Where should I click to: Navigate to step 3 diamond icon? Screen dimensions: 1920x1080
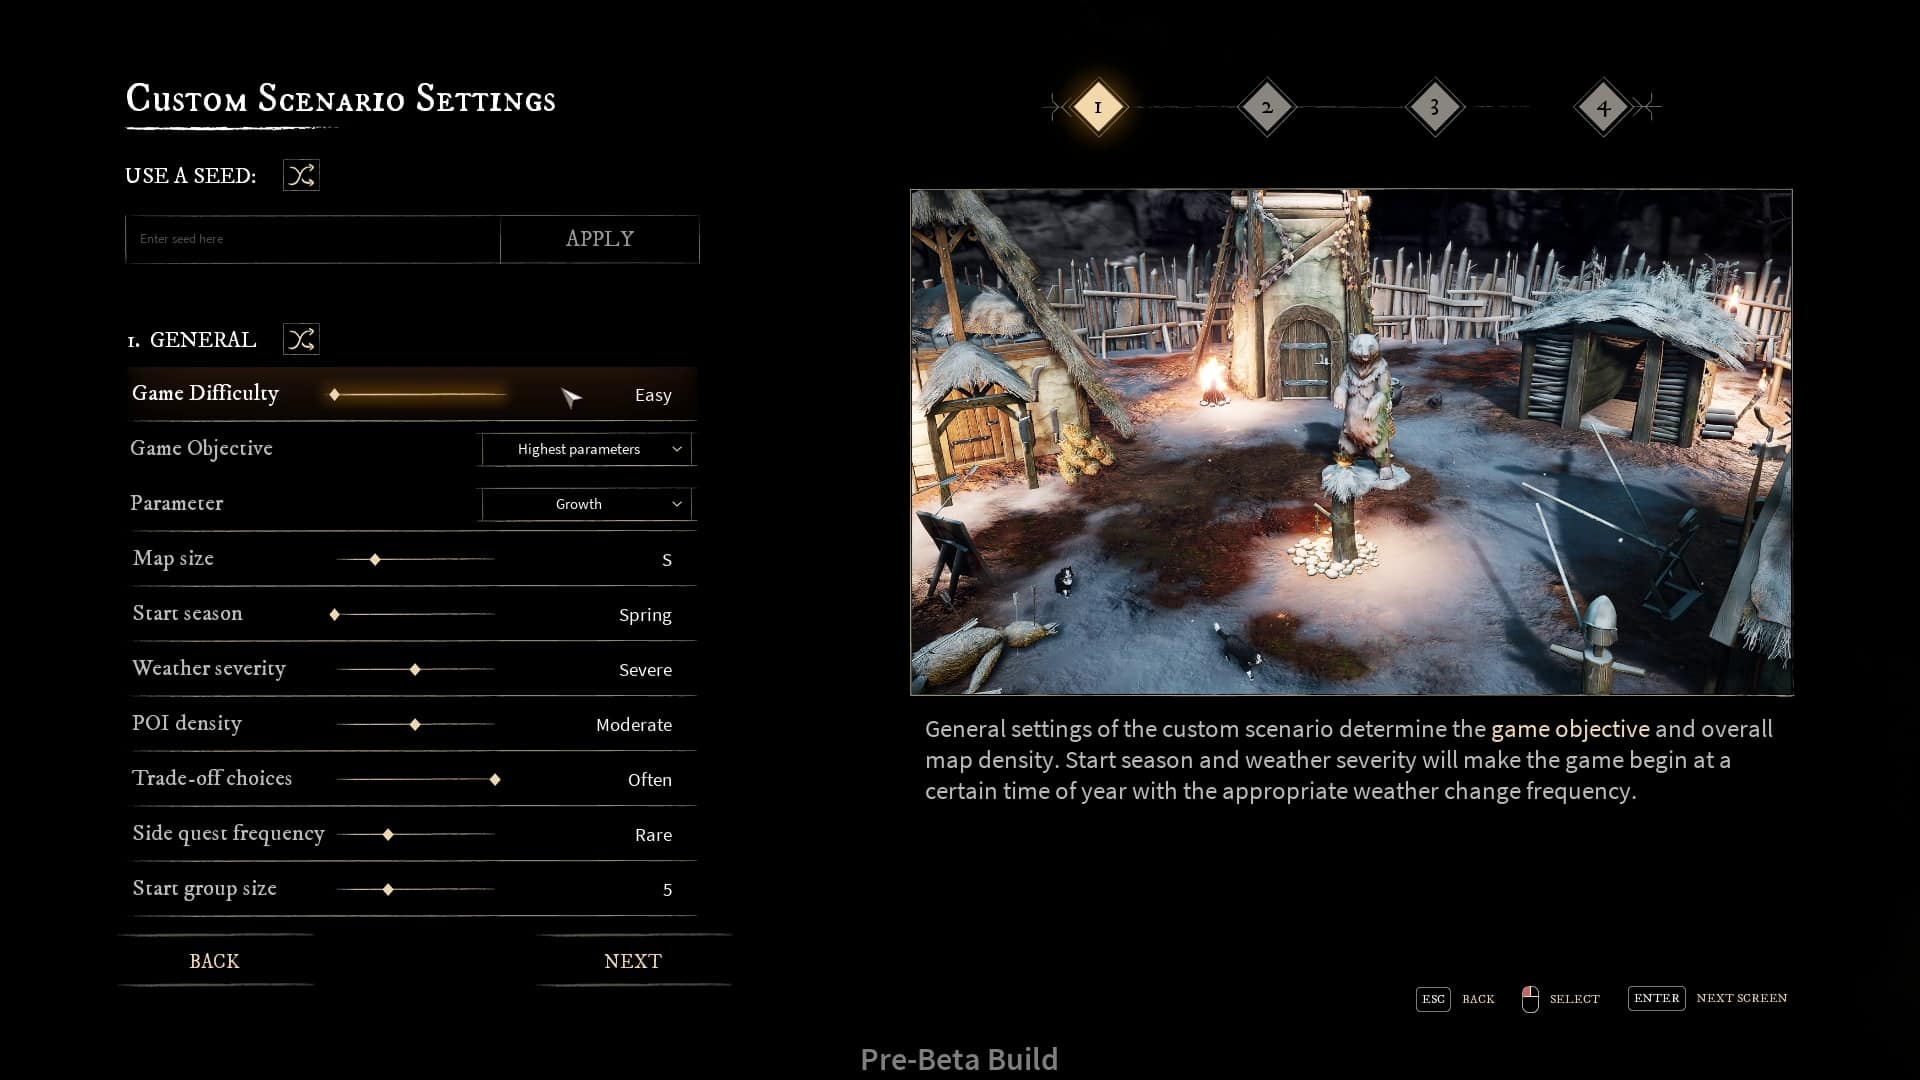[x=1435, y=107]
